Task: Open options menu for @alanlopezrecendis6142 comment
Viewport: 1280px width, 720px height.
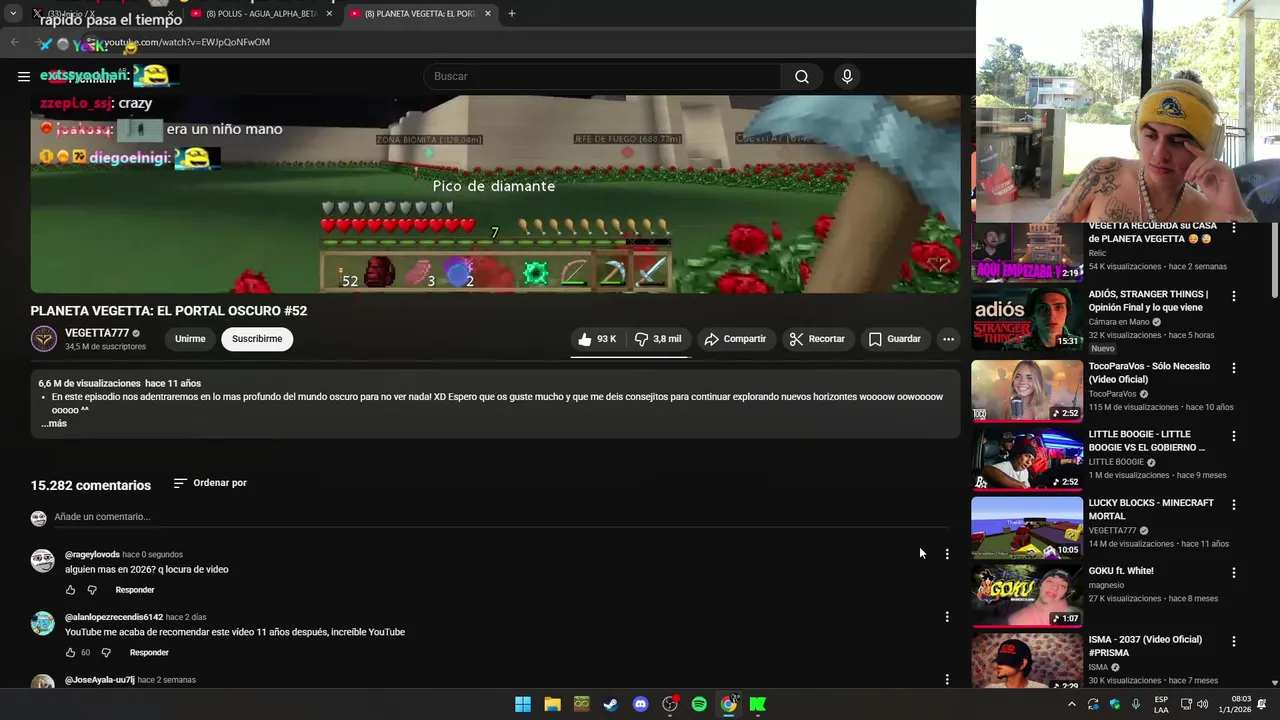Action: pyautogui.click(x=947, y=617)
